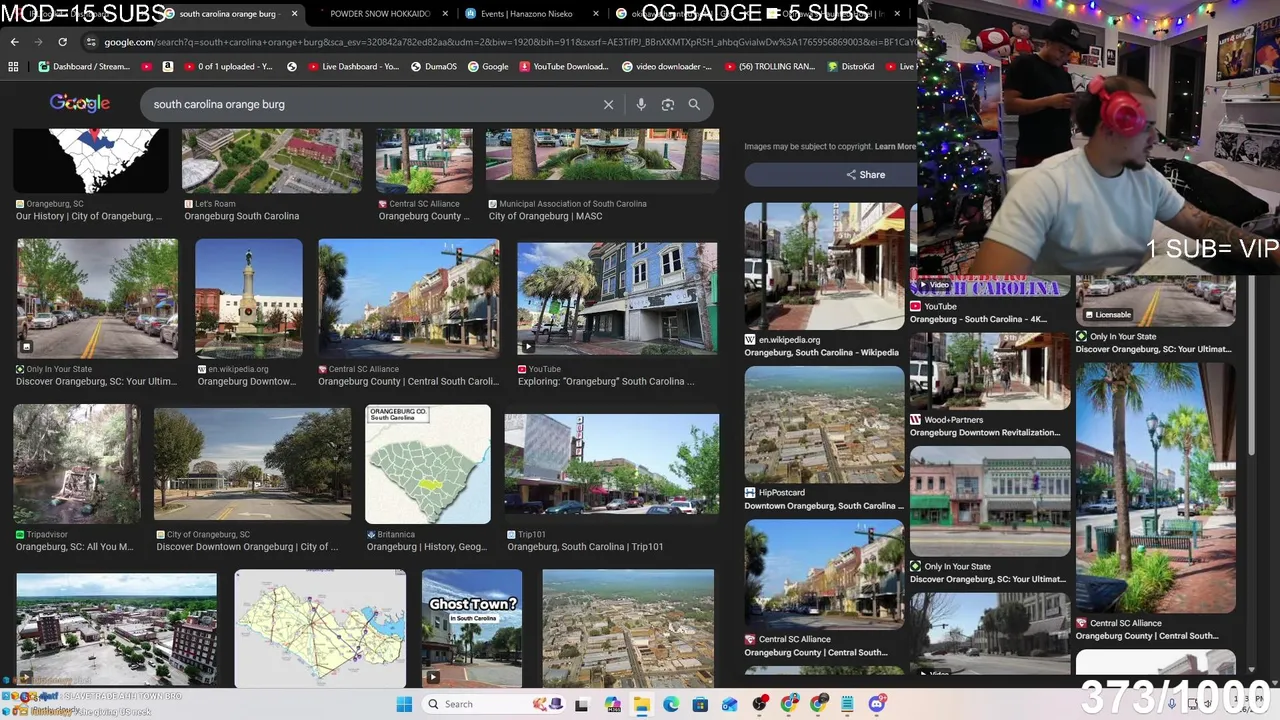Open Trip101 Orangeburg street image

612,465
